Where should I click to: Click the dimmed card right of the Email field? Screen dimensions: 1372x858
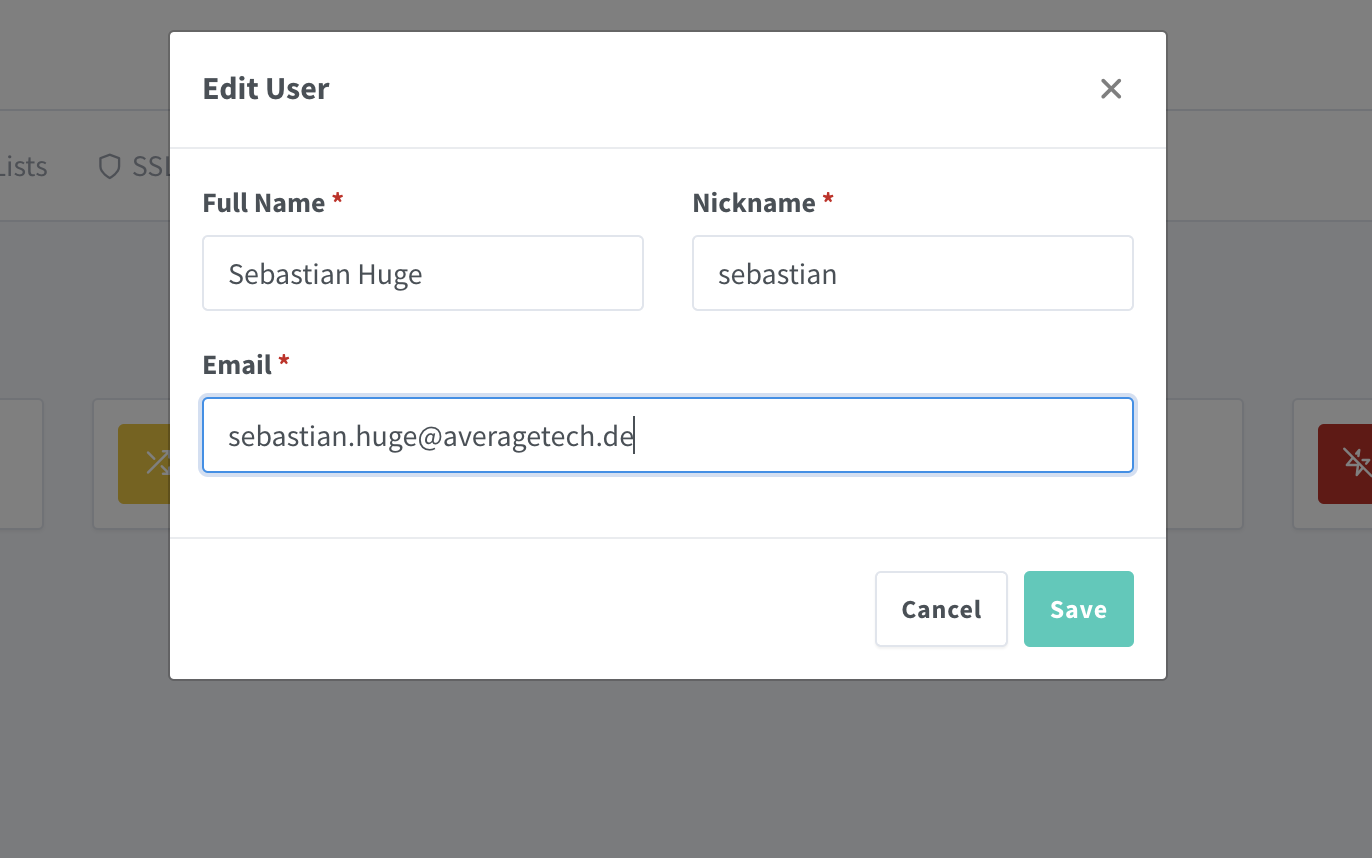coord(1204,463)
